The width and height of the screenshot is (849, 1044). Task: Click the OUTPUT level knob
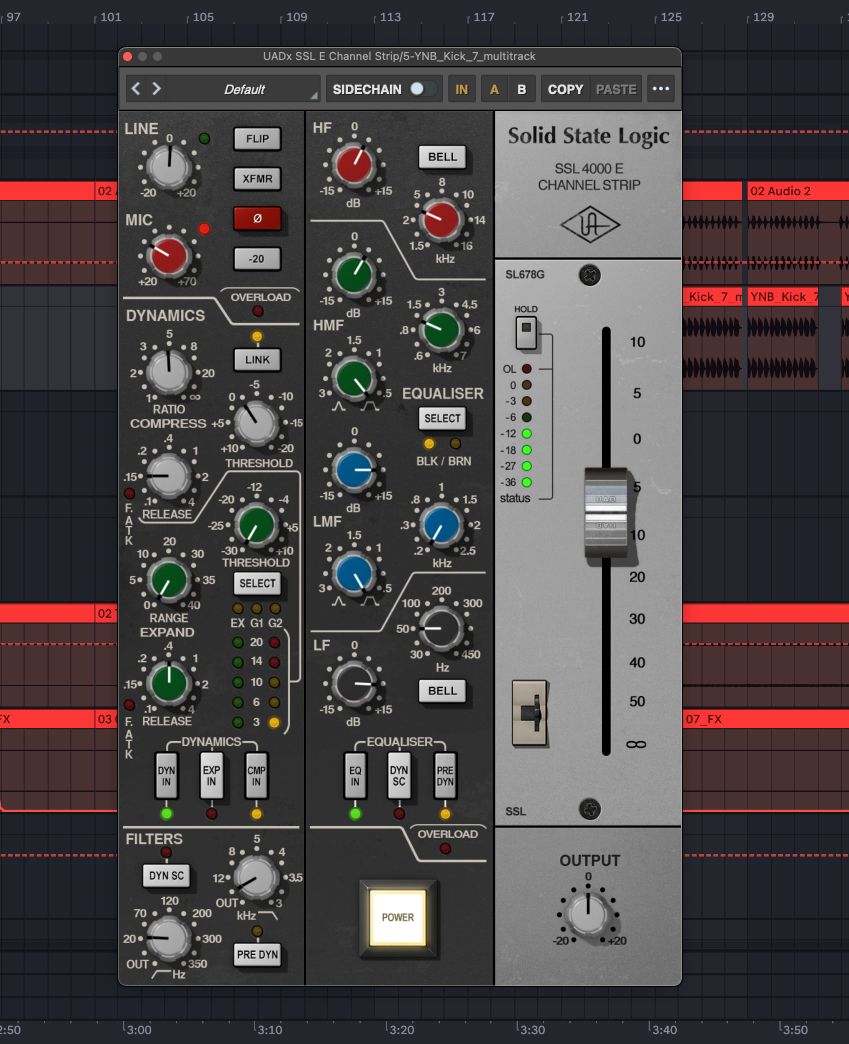589,913
